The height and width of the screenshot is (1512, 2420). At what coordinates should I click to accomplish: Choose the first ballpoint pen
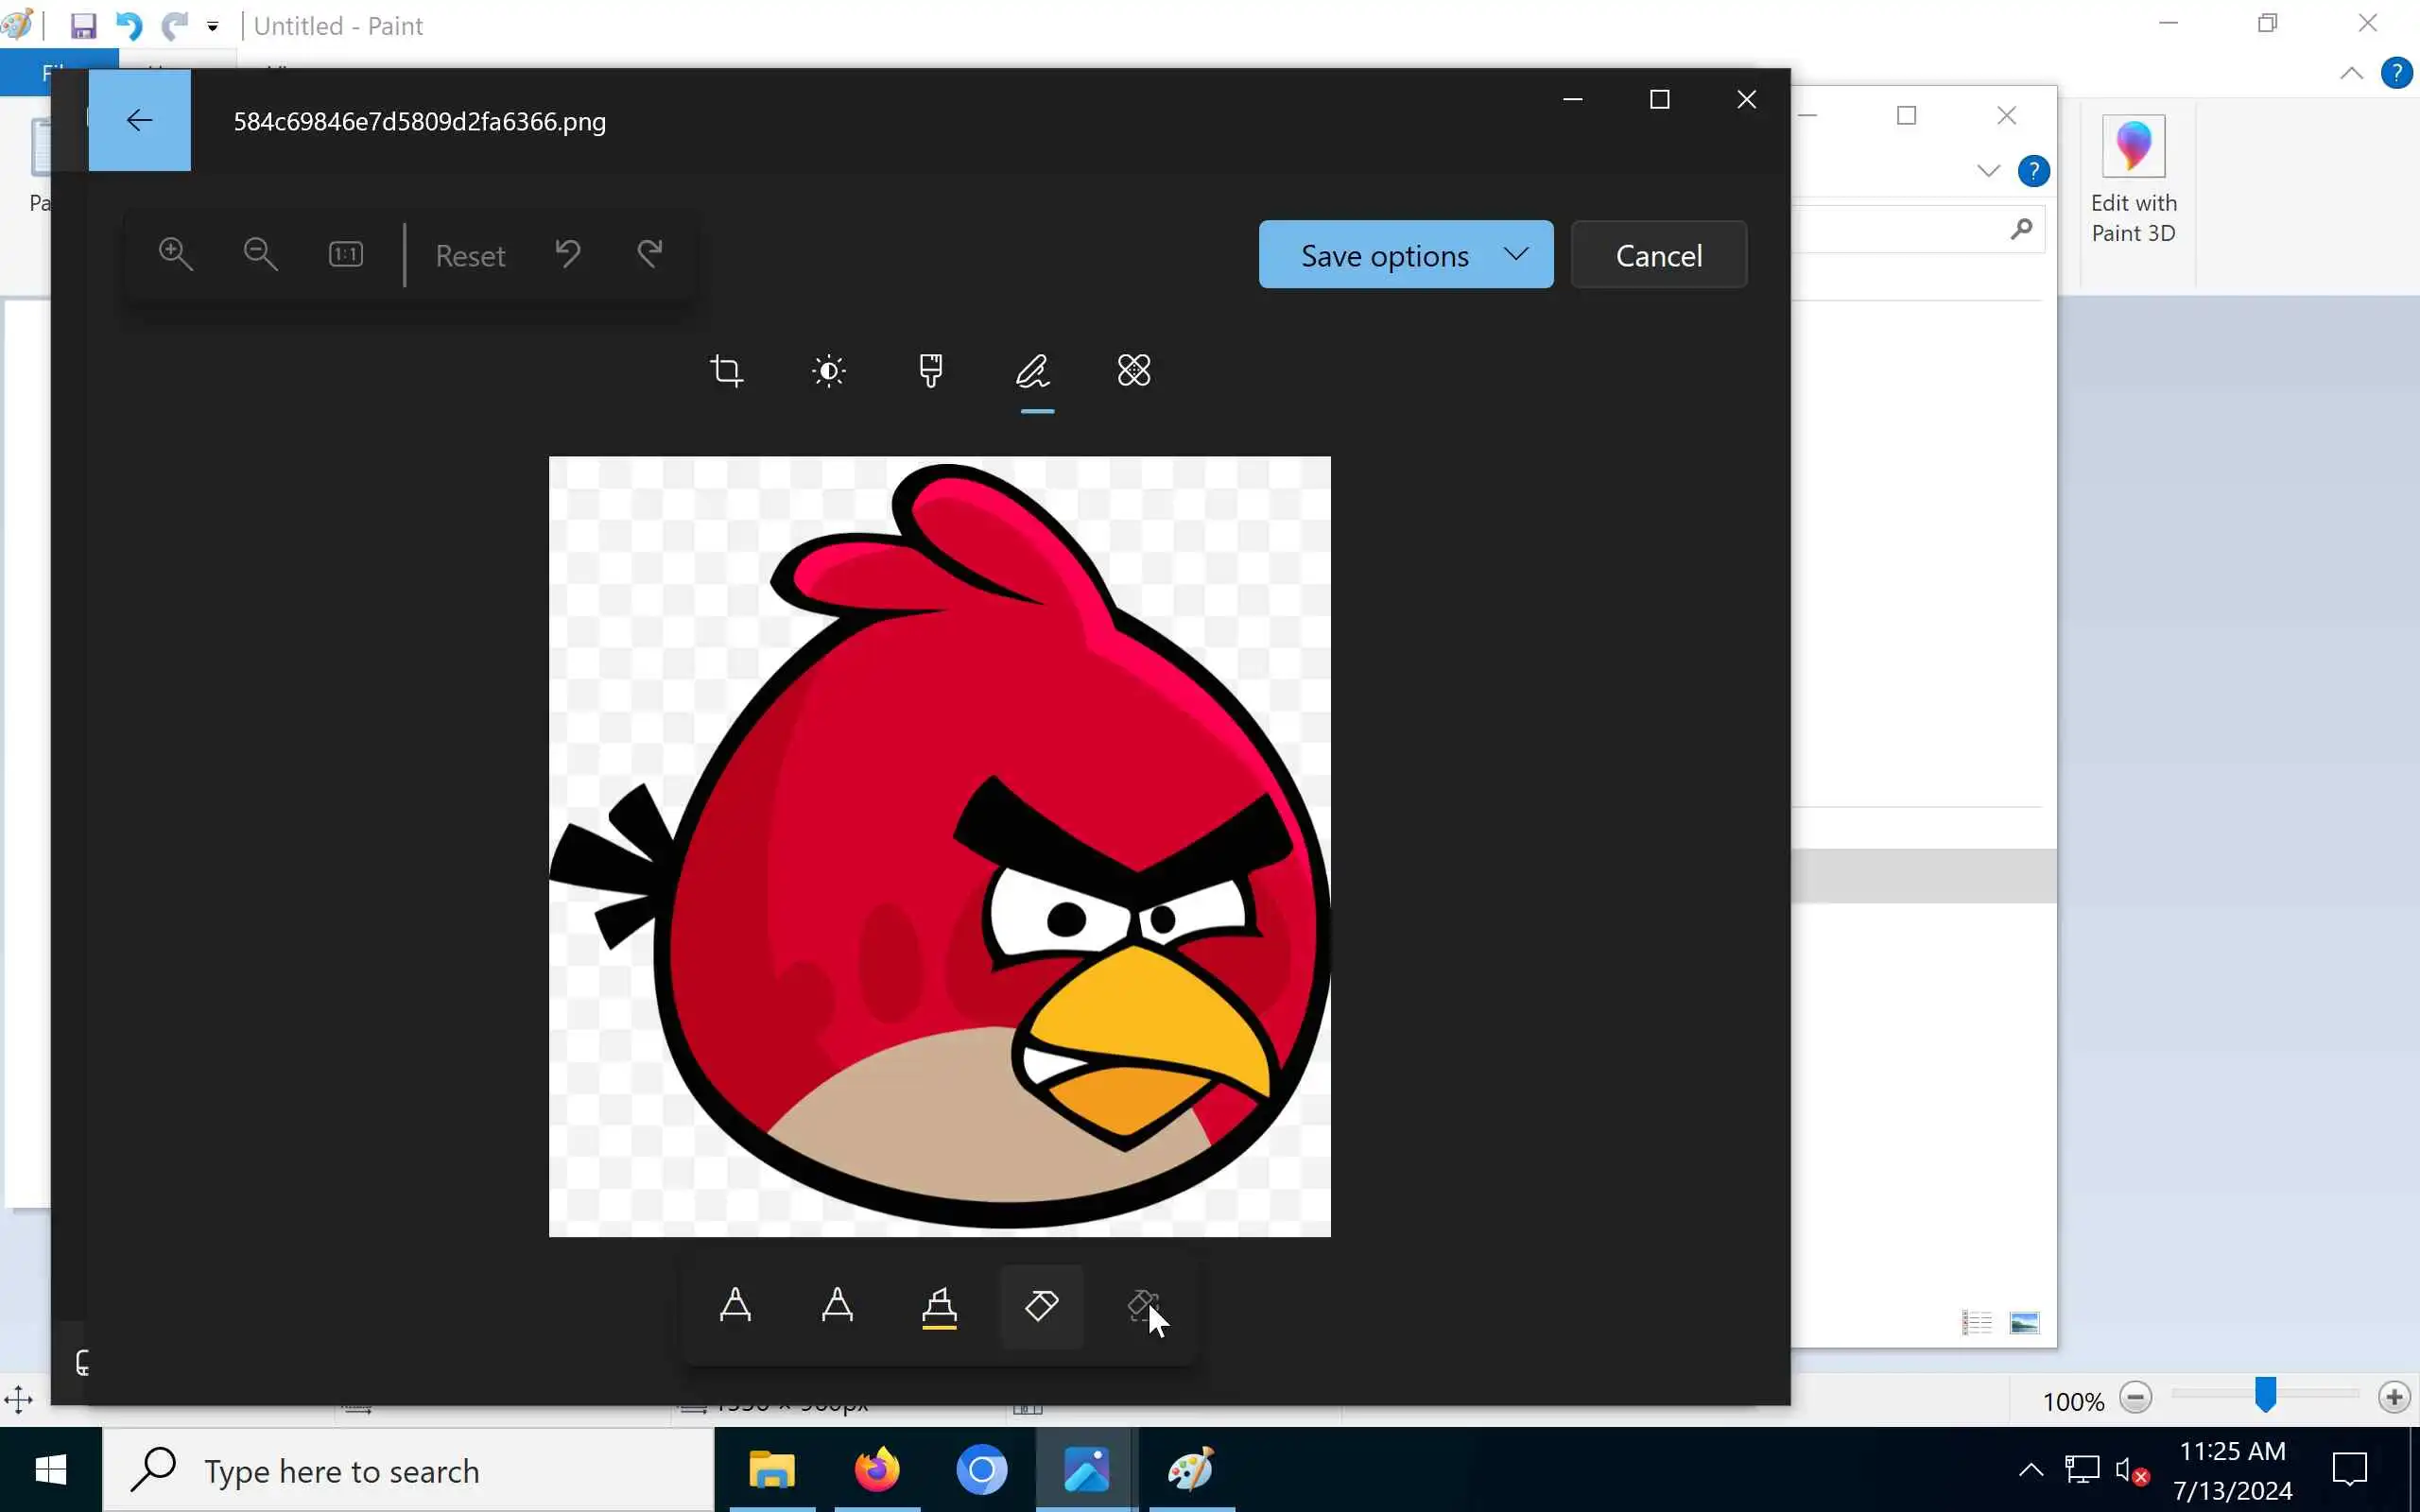736,1306
